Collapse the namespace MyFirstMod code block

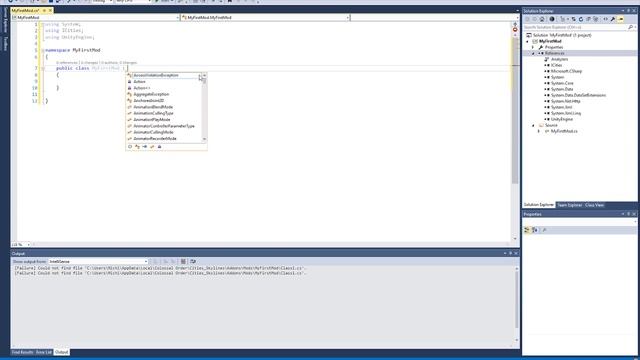click(42, 50)
